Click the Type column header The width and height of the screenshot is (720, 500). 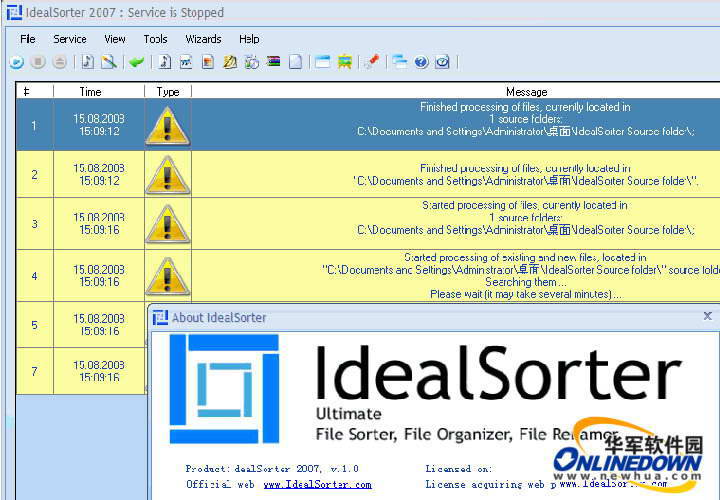click(x=168, y=91)
